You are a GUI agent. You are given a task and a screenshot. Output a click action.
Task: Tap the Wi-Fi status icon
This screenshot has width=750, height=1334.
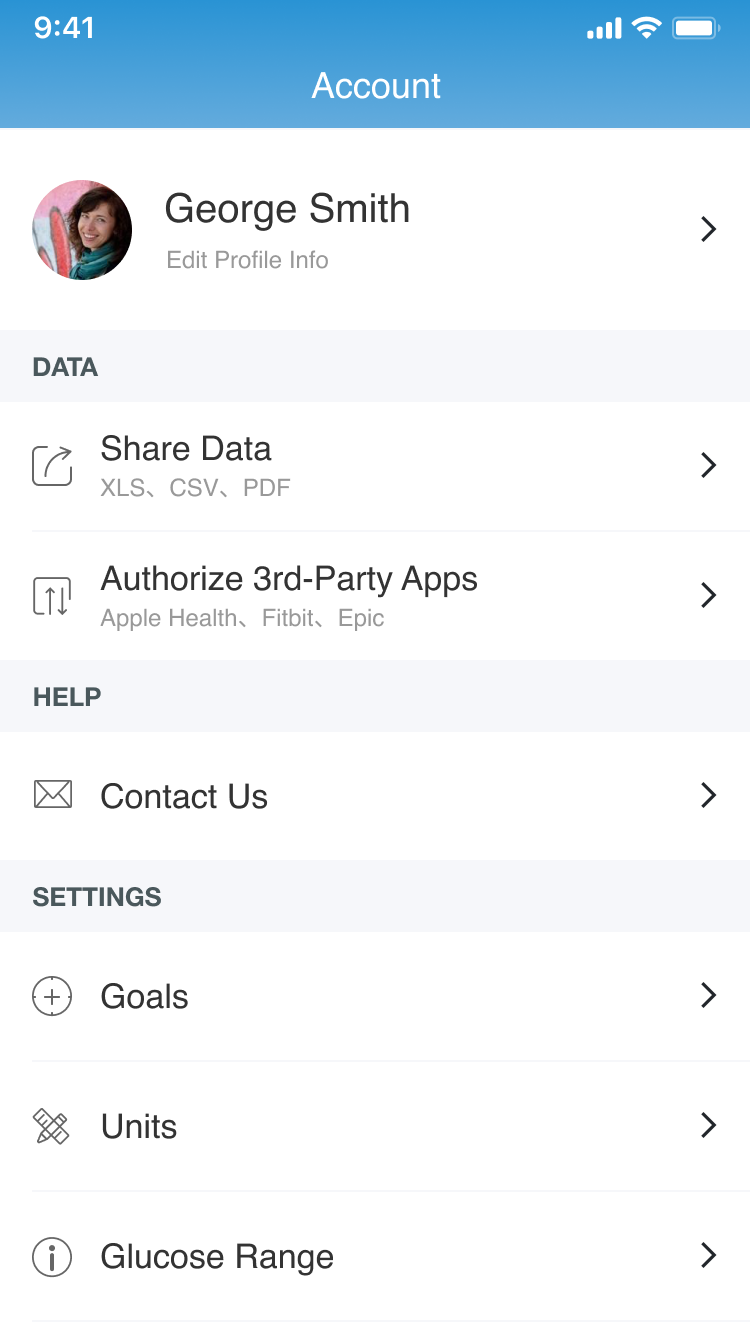pos(647,29)
